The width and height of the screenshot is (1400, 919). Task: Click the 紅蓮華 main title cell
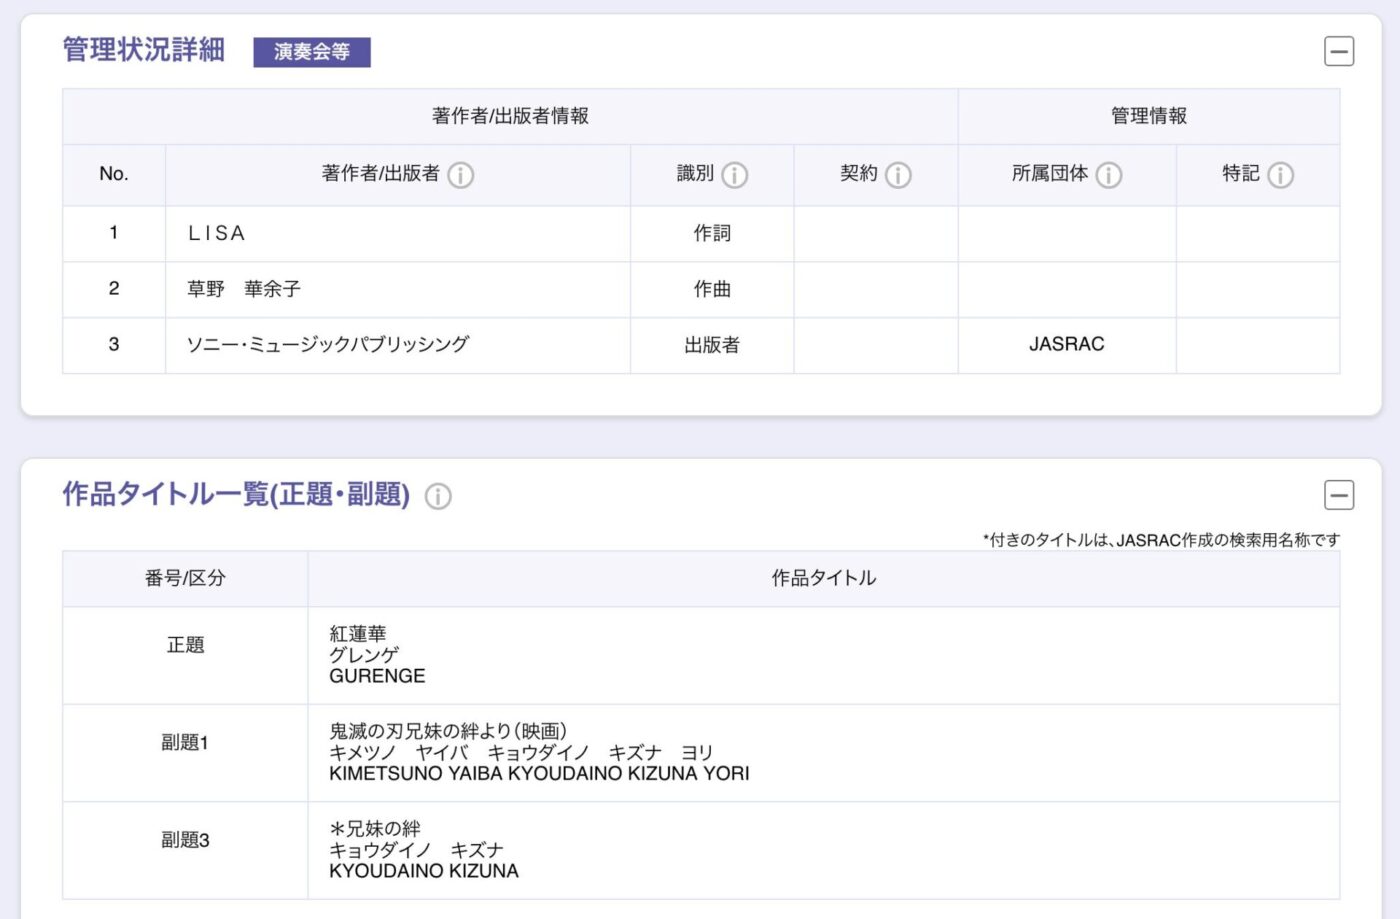tap(358, 634)
